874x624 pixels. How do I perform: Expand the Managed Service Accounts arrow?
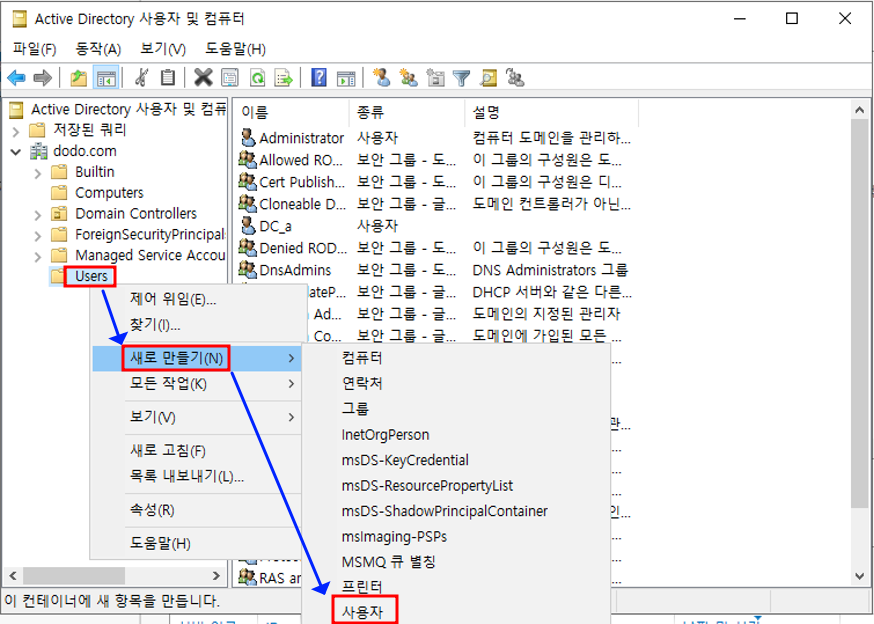(x=37, y=257)
